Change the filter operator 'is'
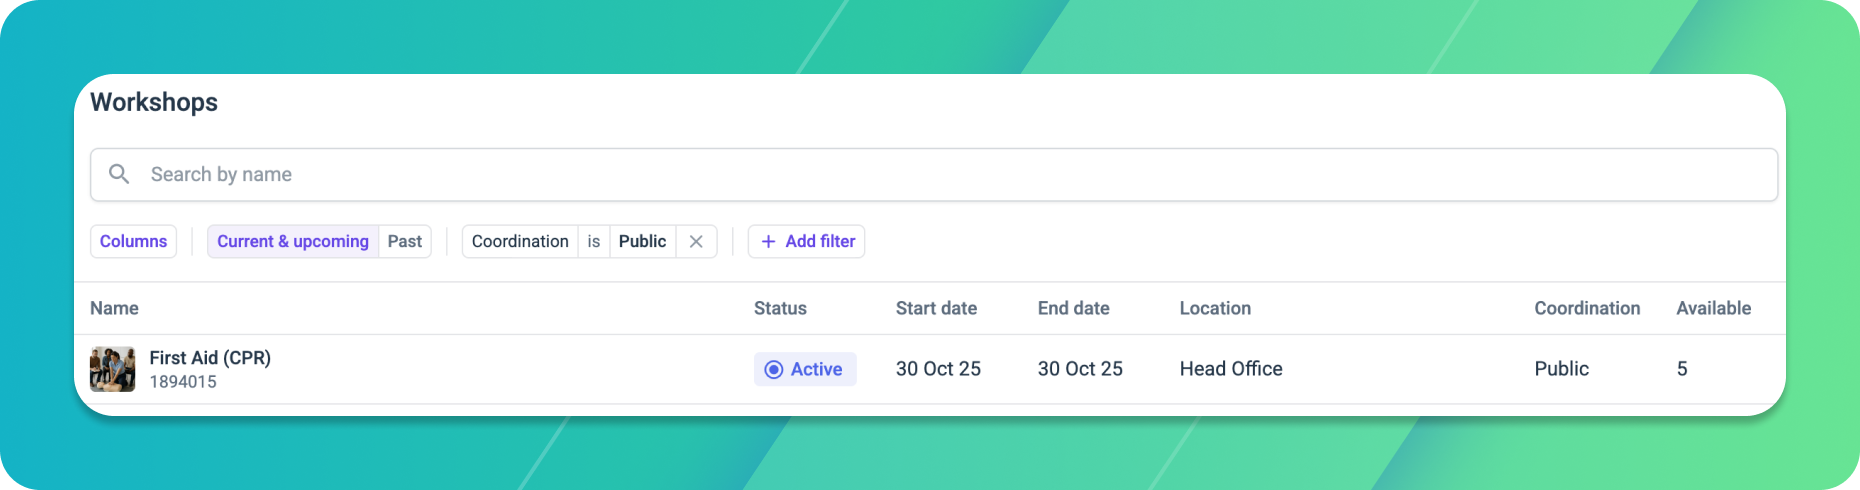 coord(594,241)
